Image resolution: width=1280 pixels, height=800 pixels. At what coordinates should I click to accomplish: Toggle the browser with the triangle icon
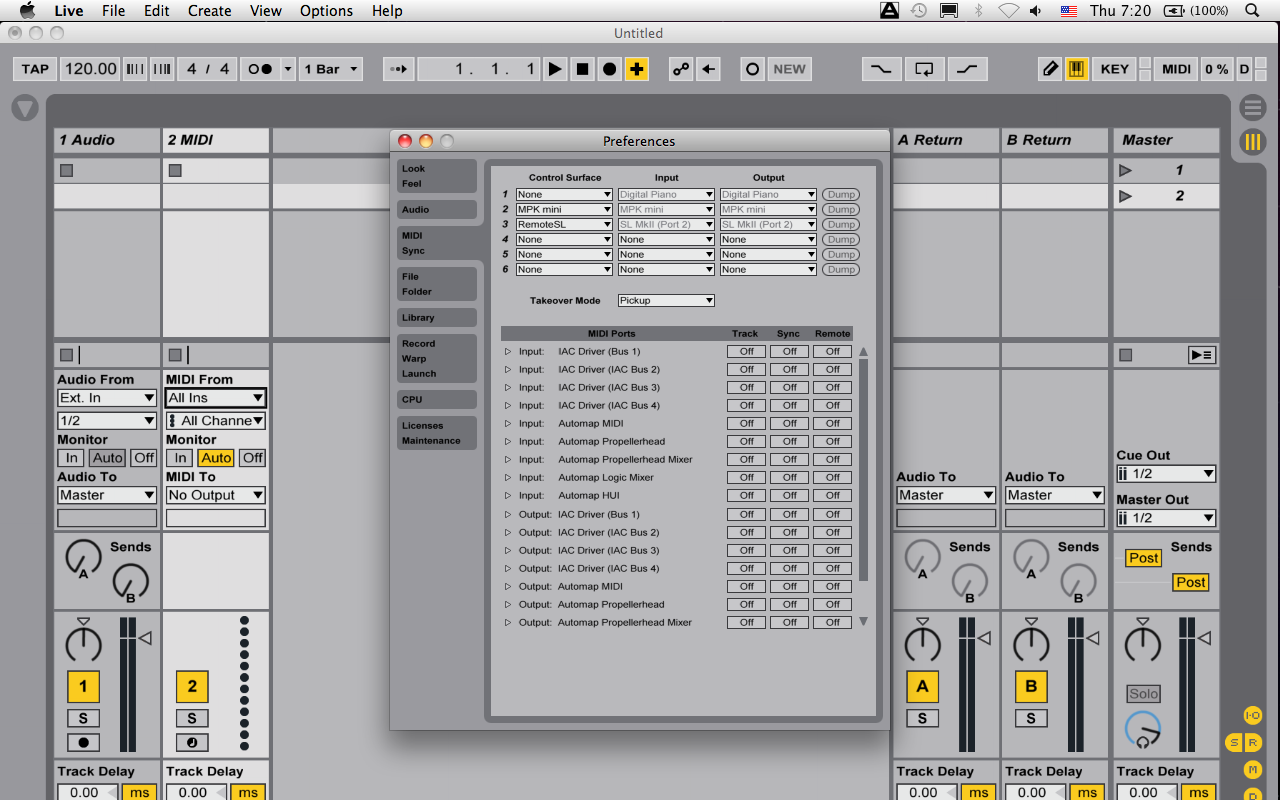25,108
